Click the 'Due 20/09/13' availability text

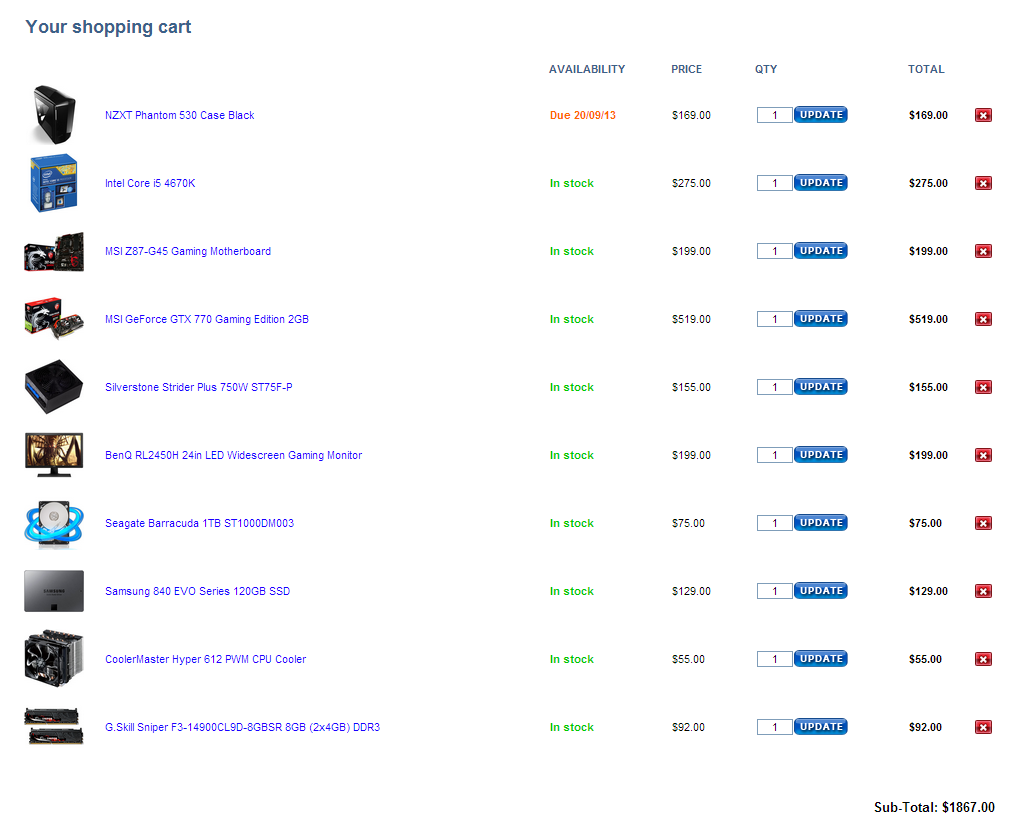pyautogui.click(x=582, y=115)
